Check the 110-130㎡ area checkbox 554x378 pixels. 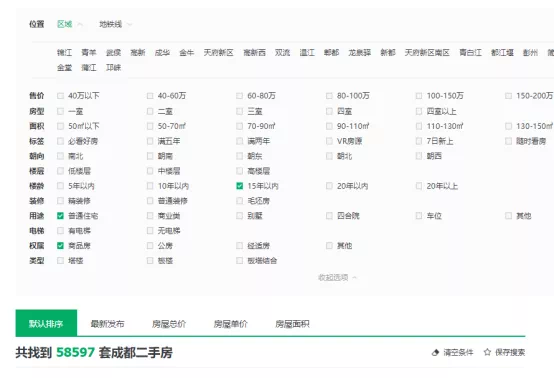[x=419, y=126]
